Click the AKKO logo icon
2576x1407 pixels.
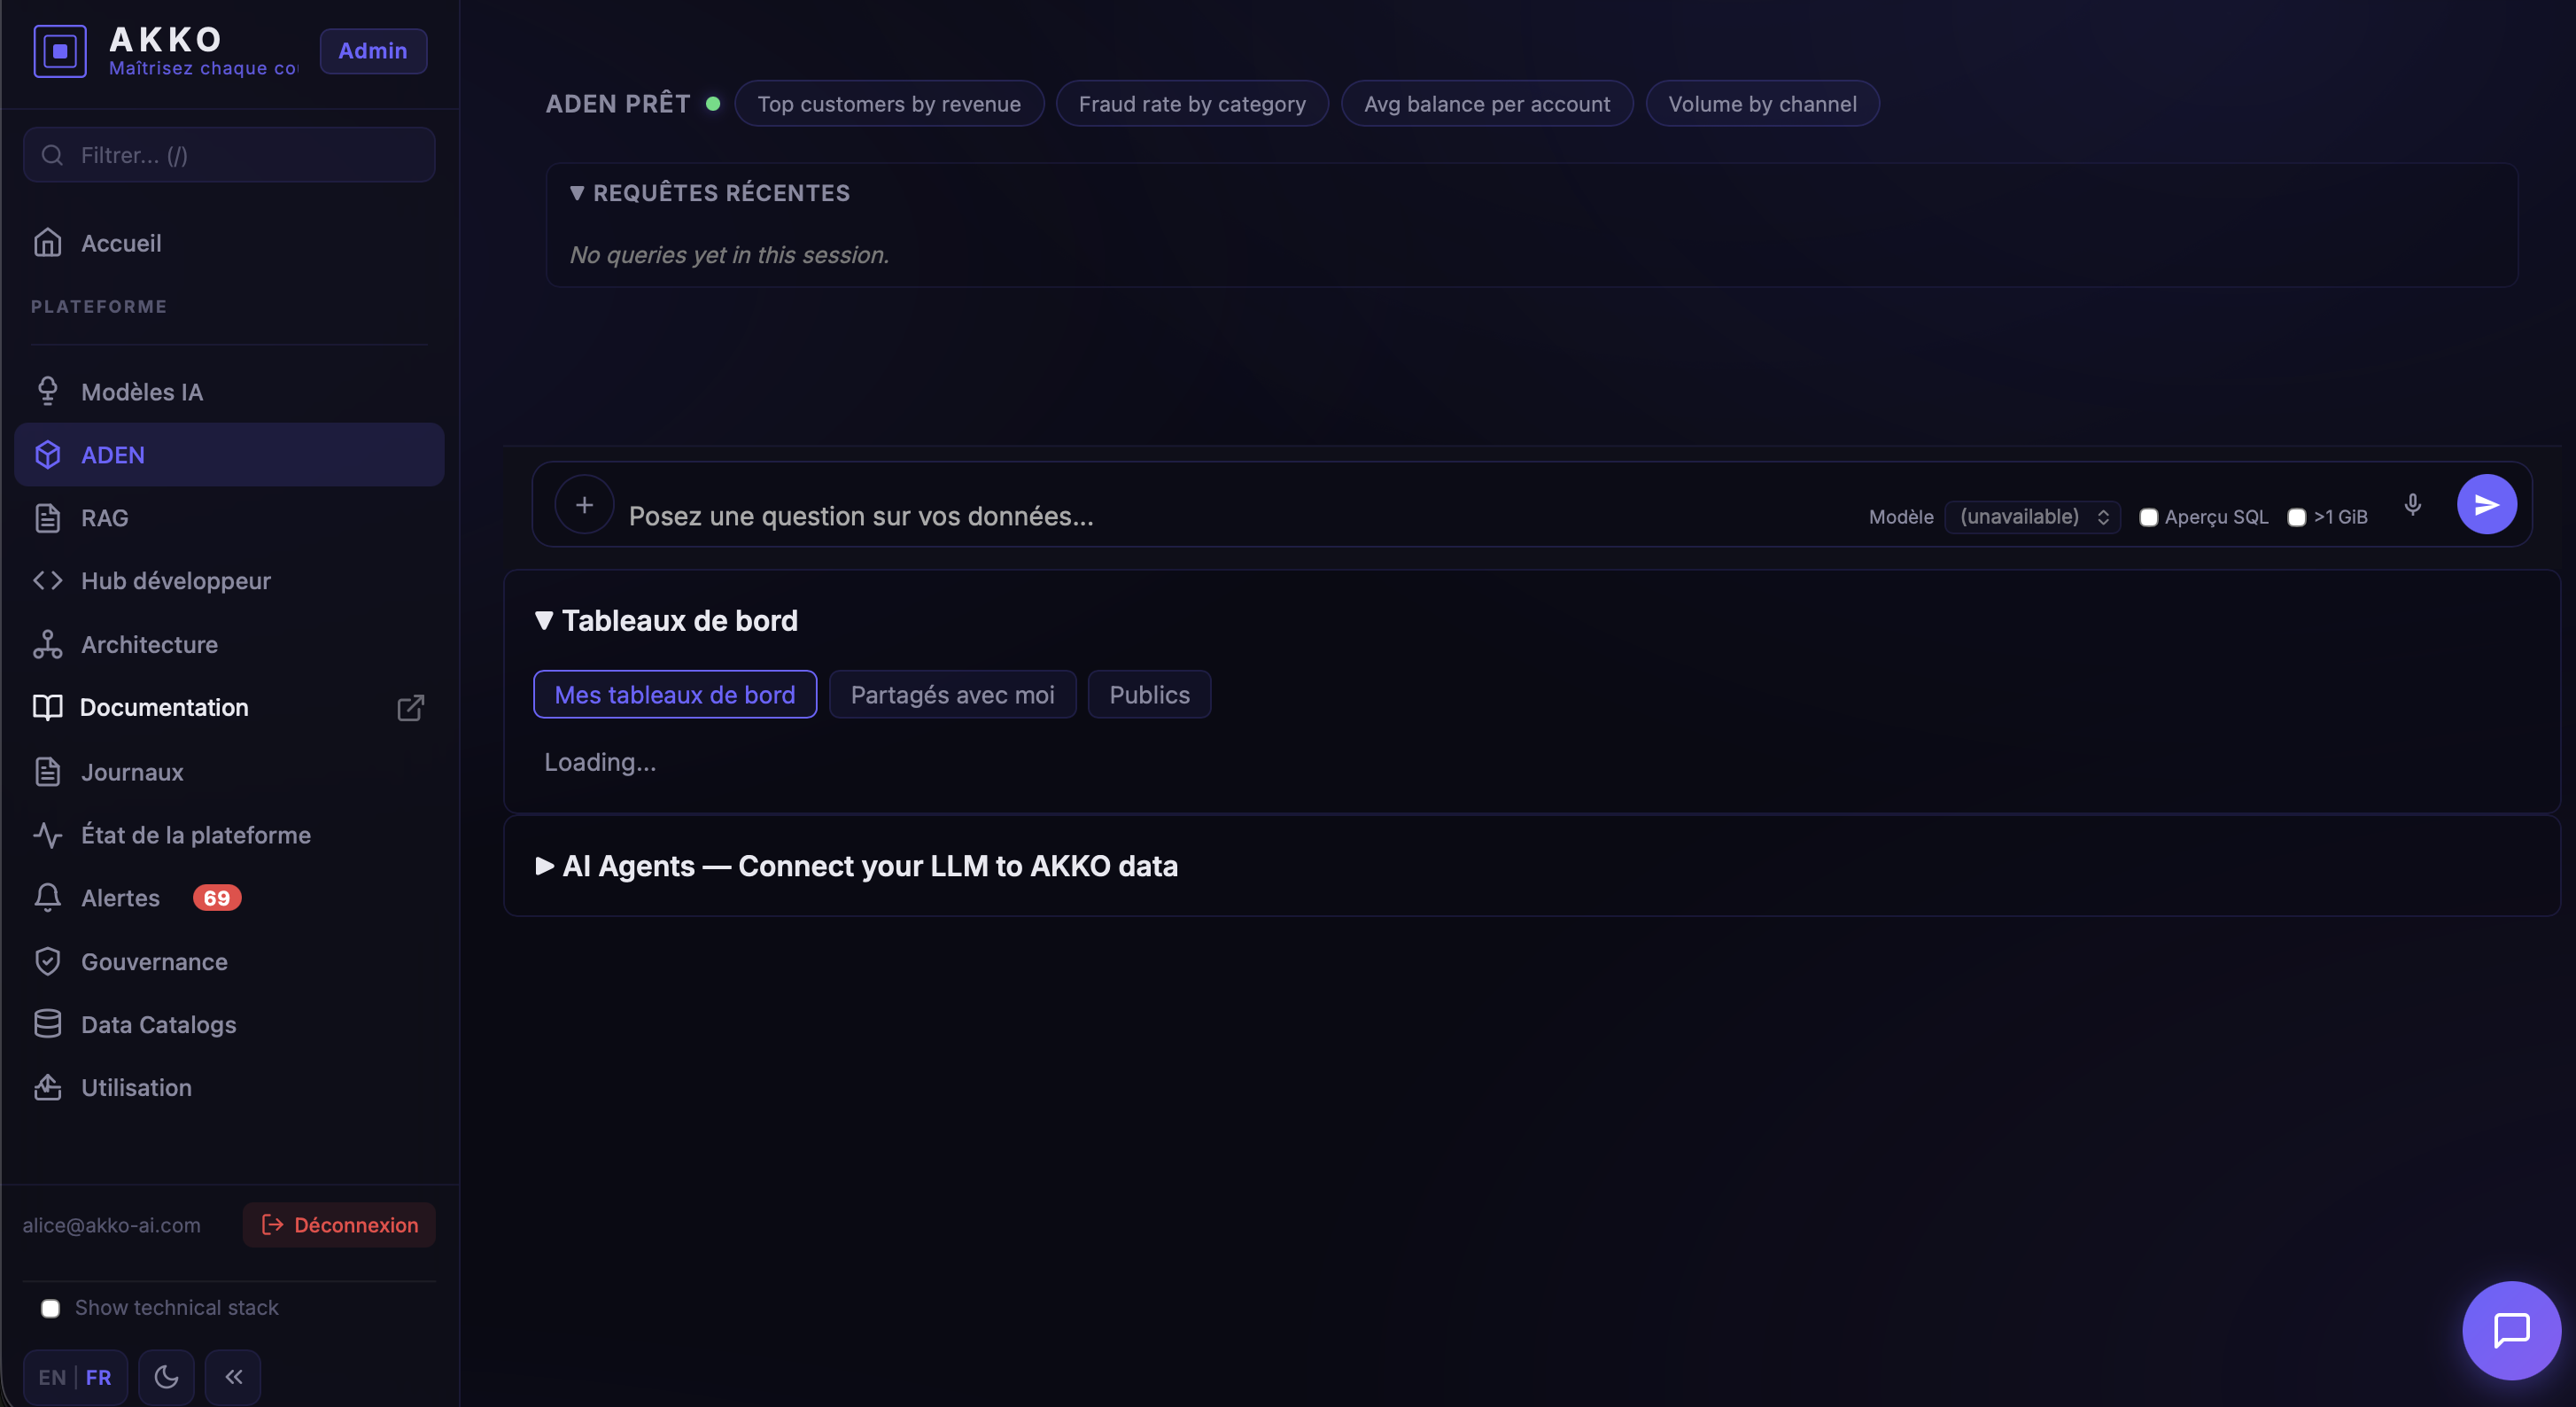tap(60, 51)
